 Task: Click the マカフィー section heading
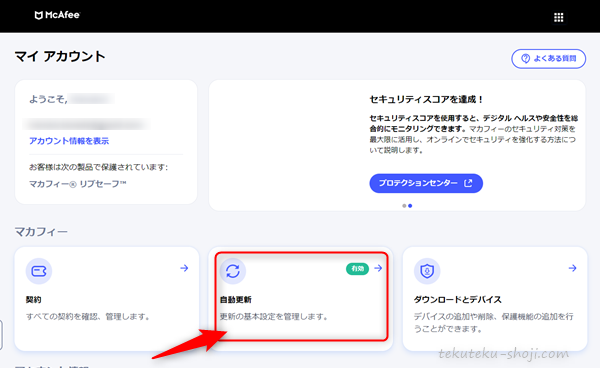[x=41, y=232]
